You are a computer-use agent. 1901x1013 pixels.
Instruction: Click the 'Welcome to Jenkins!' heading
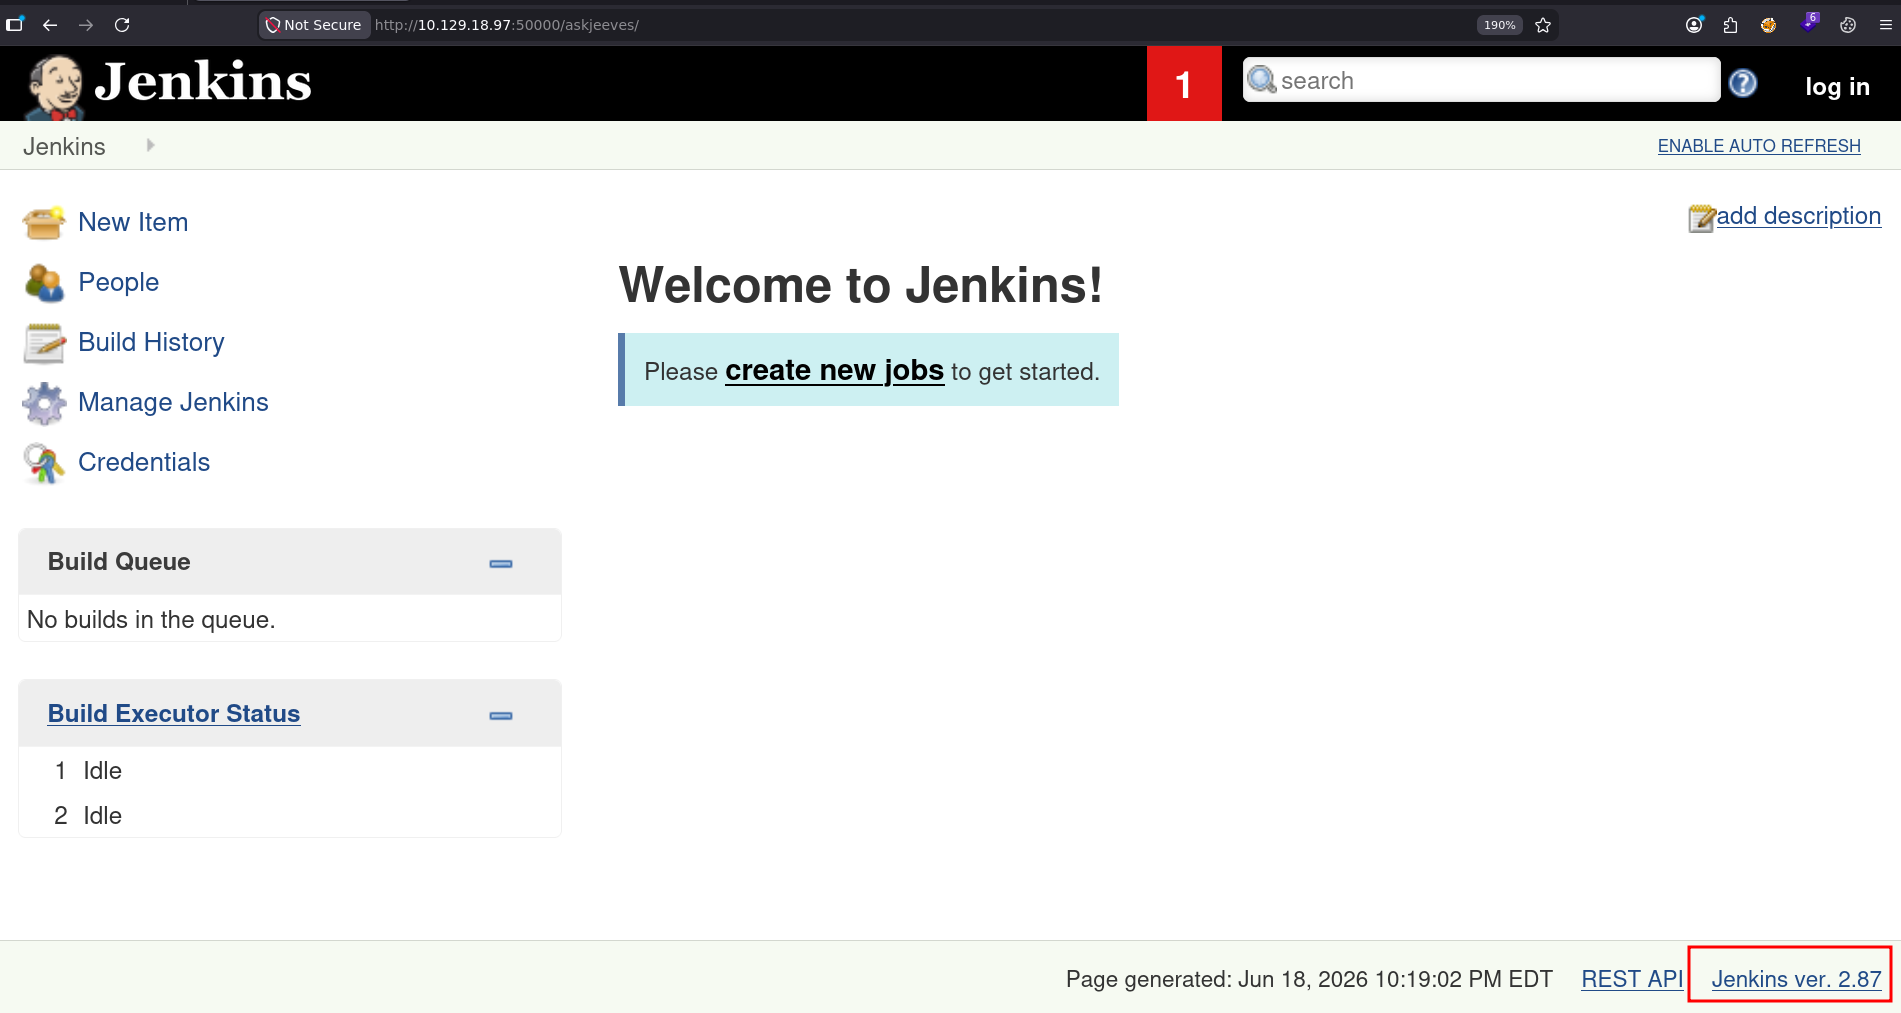(x=861, y=285)
